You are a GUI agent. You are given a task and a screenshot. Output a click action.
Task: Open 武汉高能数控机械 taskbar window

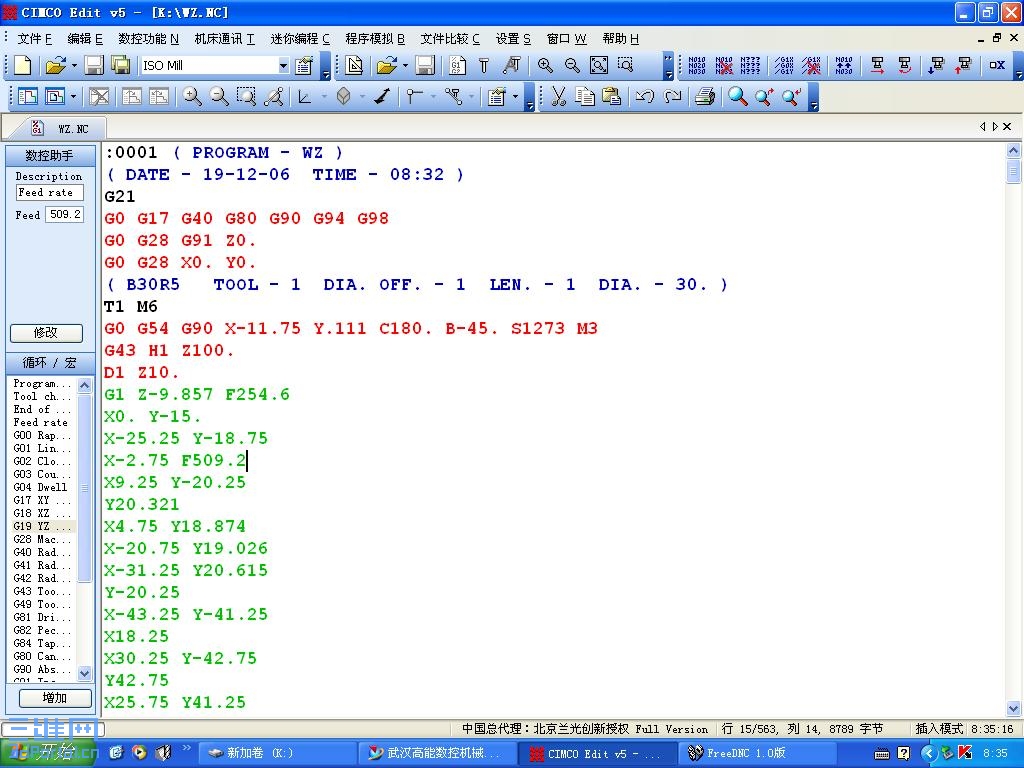[x=437, y=753]
